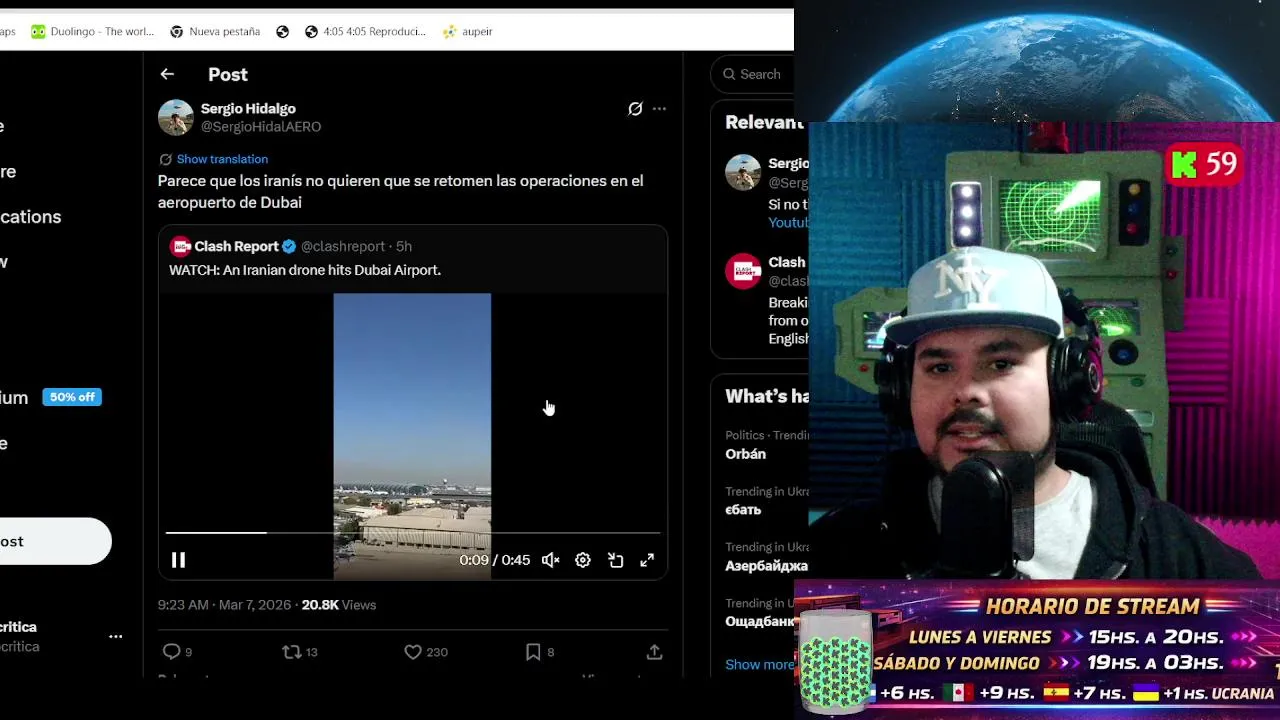Click Show more under trends
The image size is (1280, 720).
click(x=759, y=665)
